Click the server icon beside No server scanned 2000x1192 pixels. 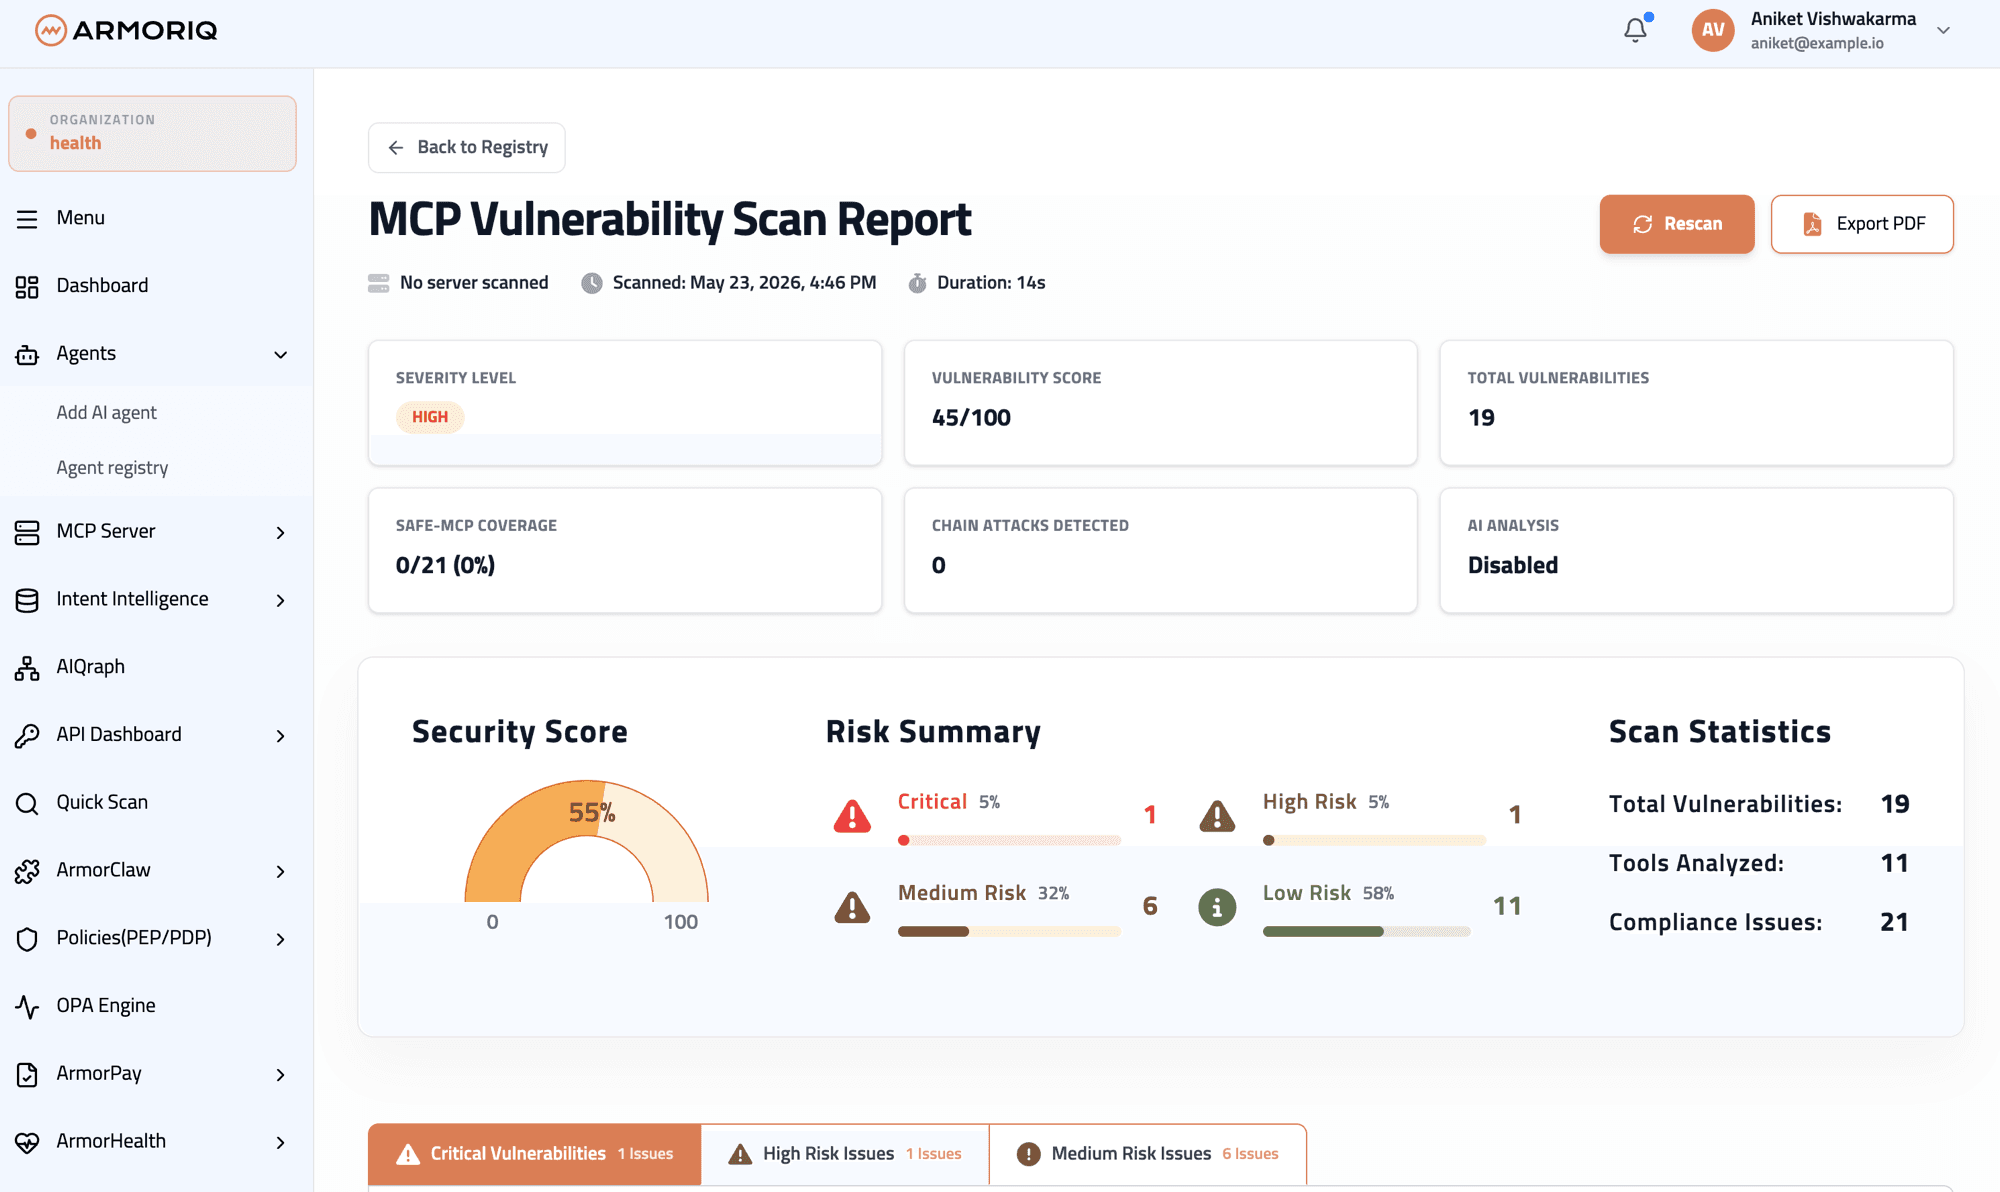click(379, 284)
